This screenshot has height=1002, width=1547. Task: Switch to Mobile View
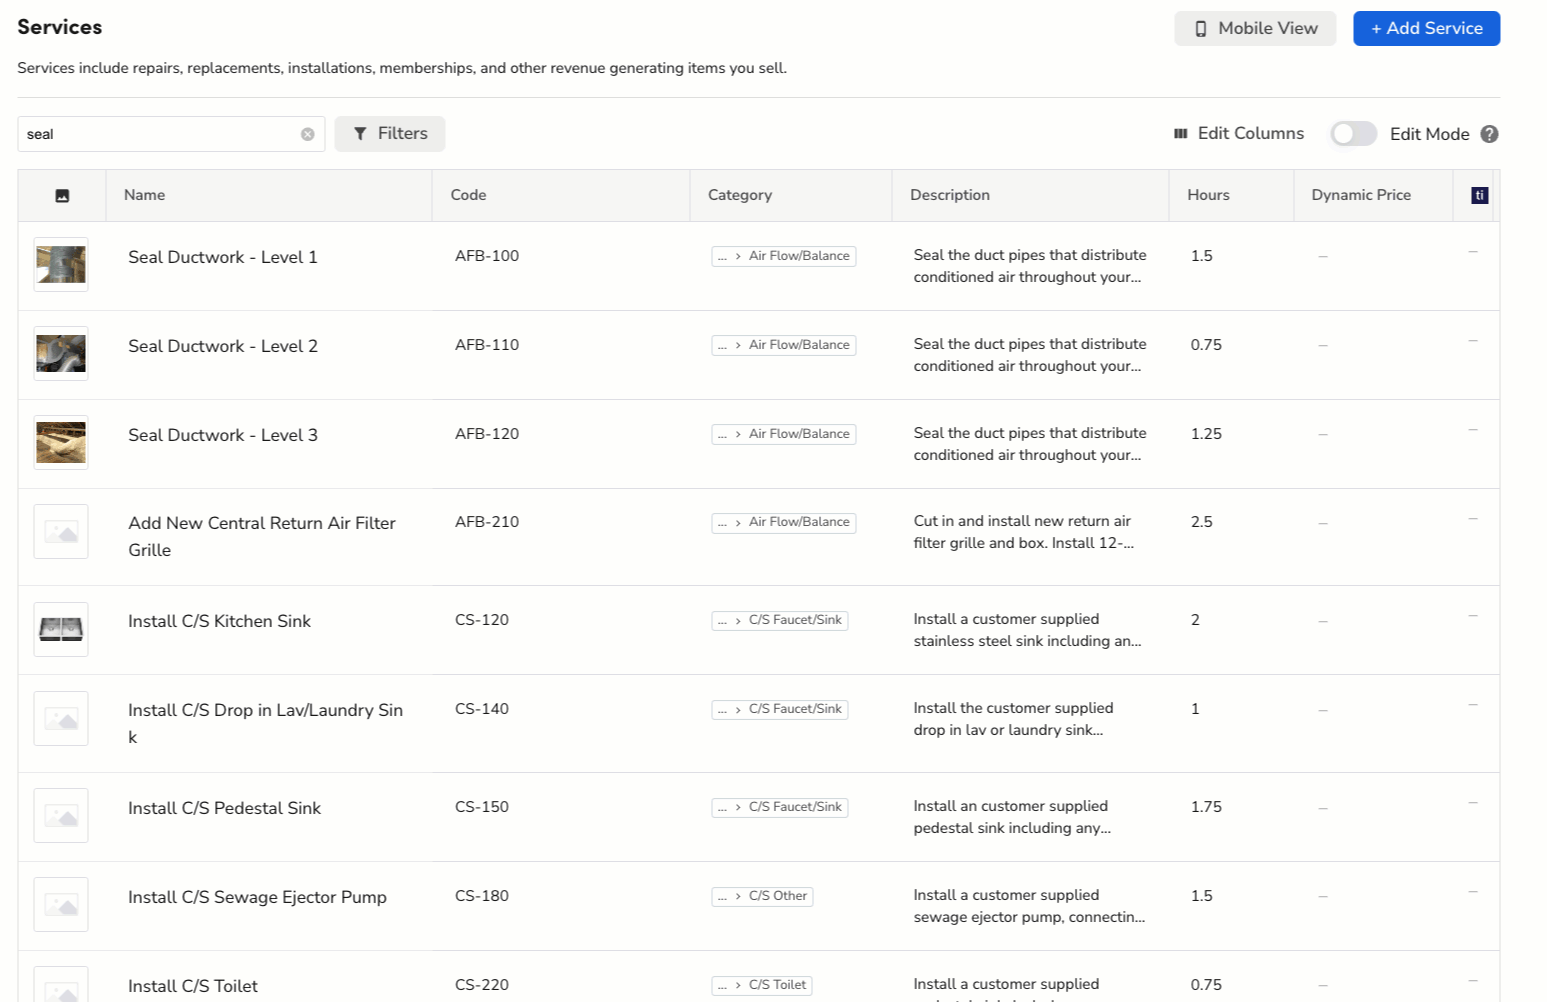(x=1255, y=29)
